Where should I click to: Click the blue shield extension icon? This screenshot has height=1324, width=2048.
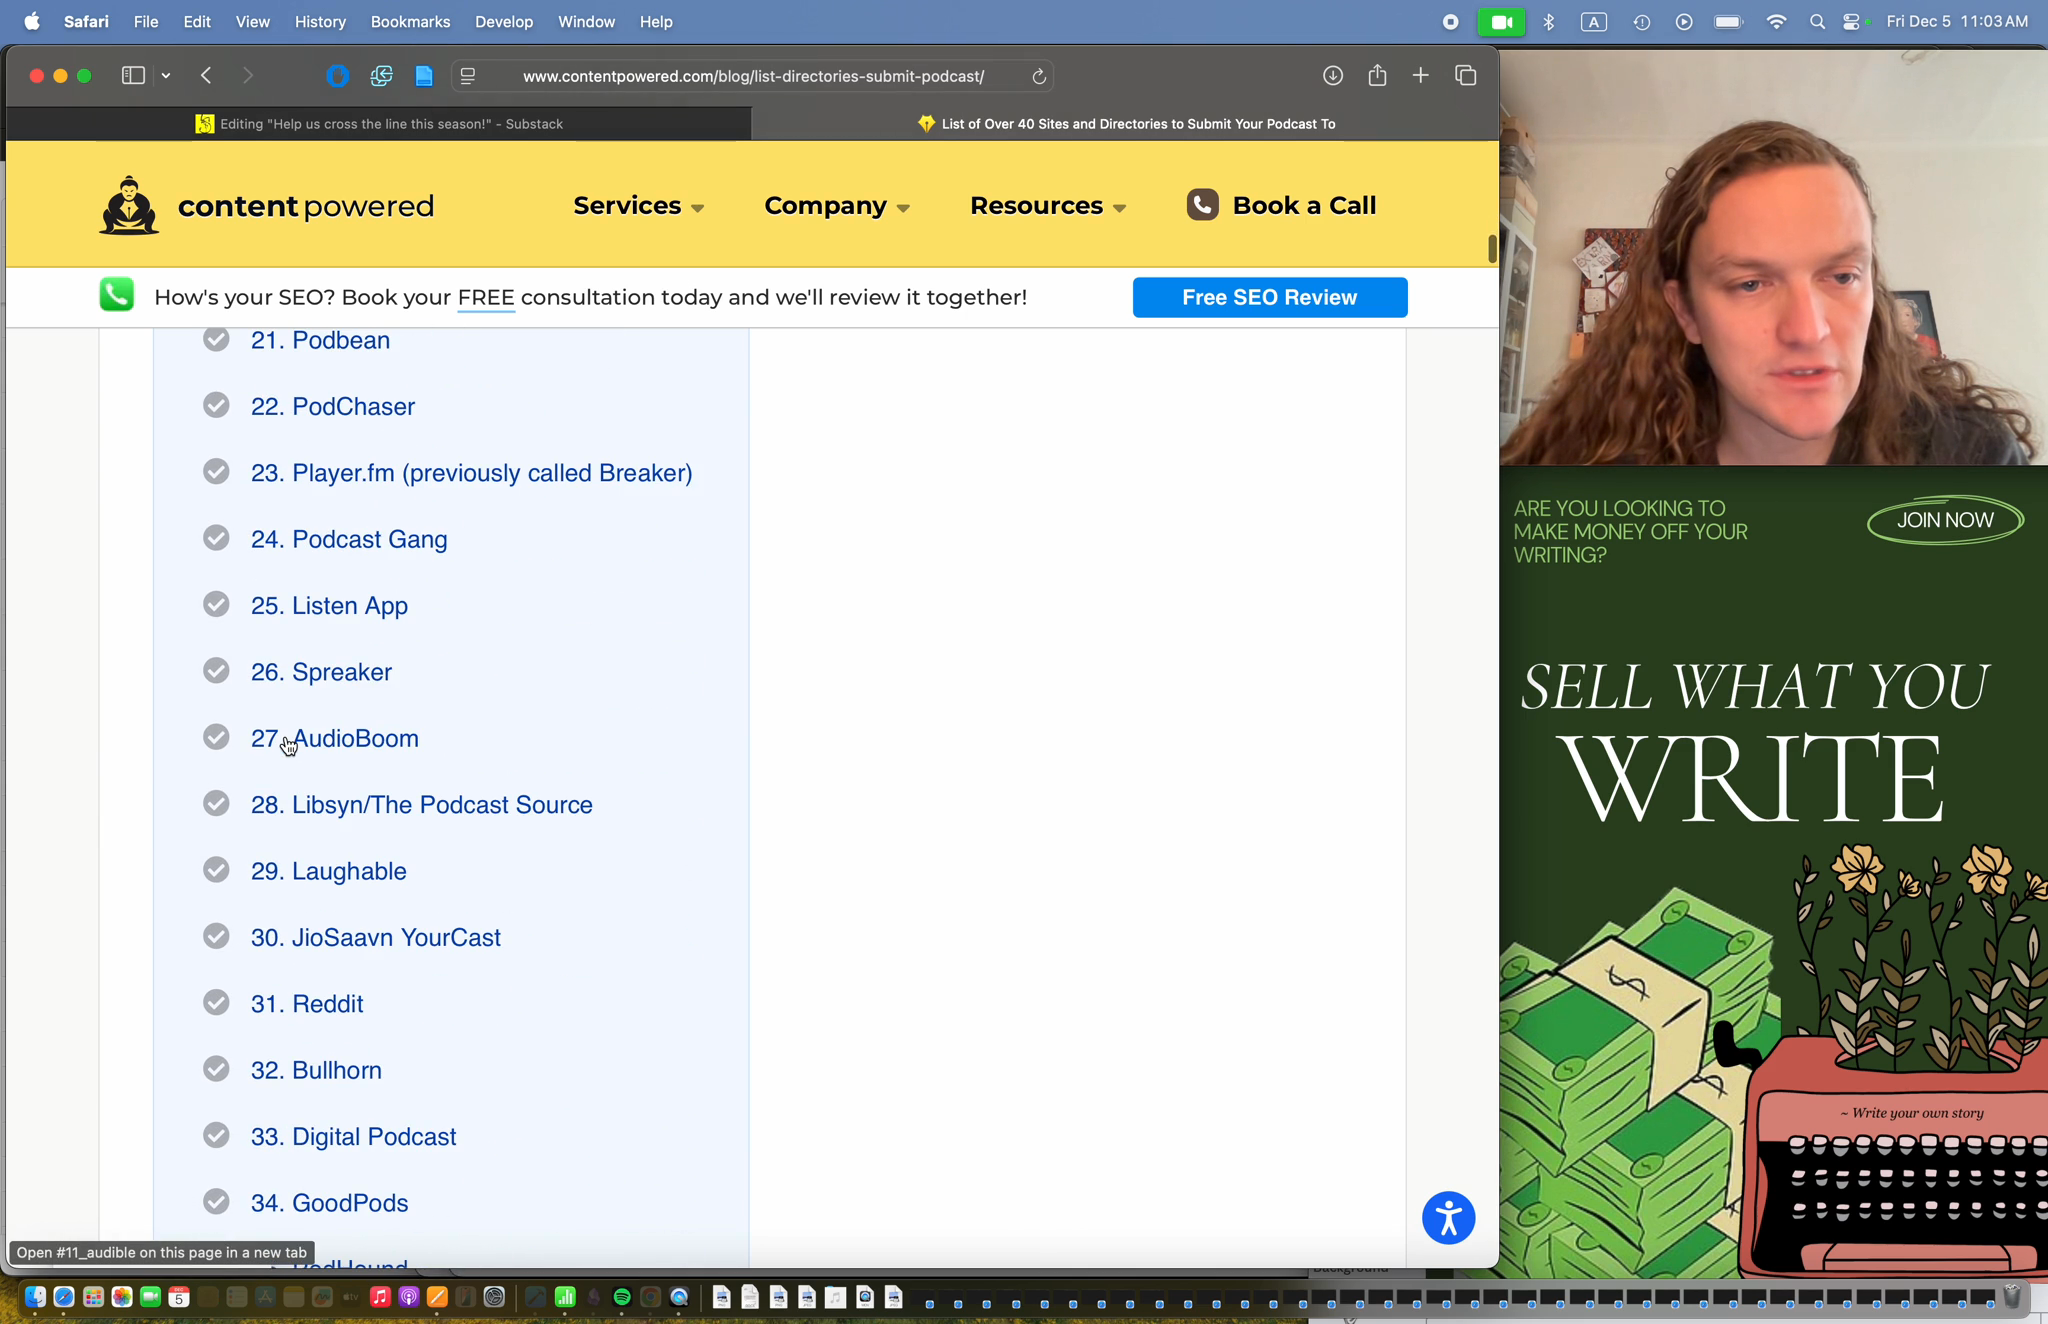[x=337, y=76]
